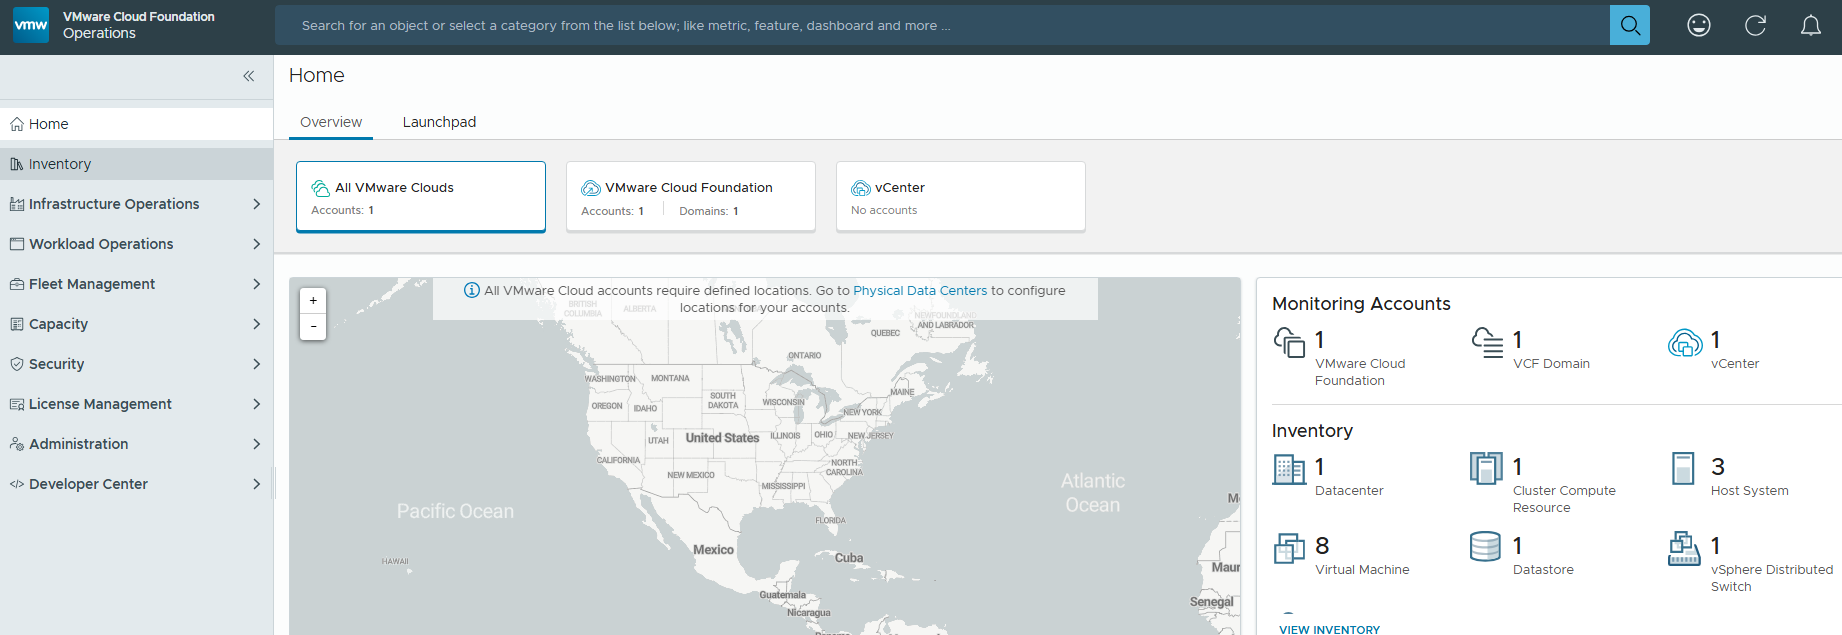Click the VMware logo
1842x635 pixels.
31,25
